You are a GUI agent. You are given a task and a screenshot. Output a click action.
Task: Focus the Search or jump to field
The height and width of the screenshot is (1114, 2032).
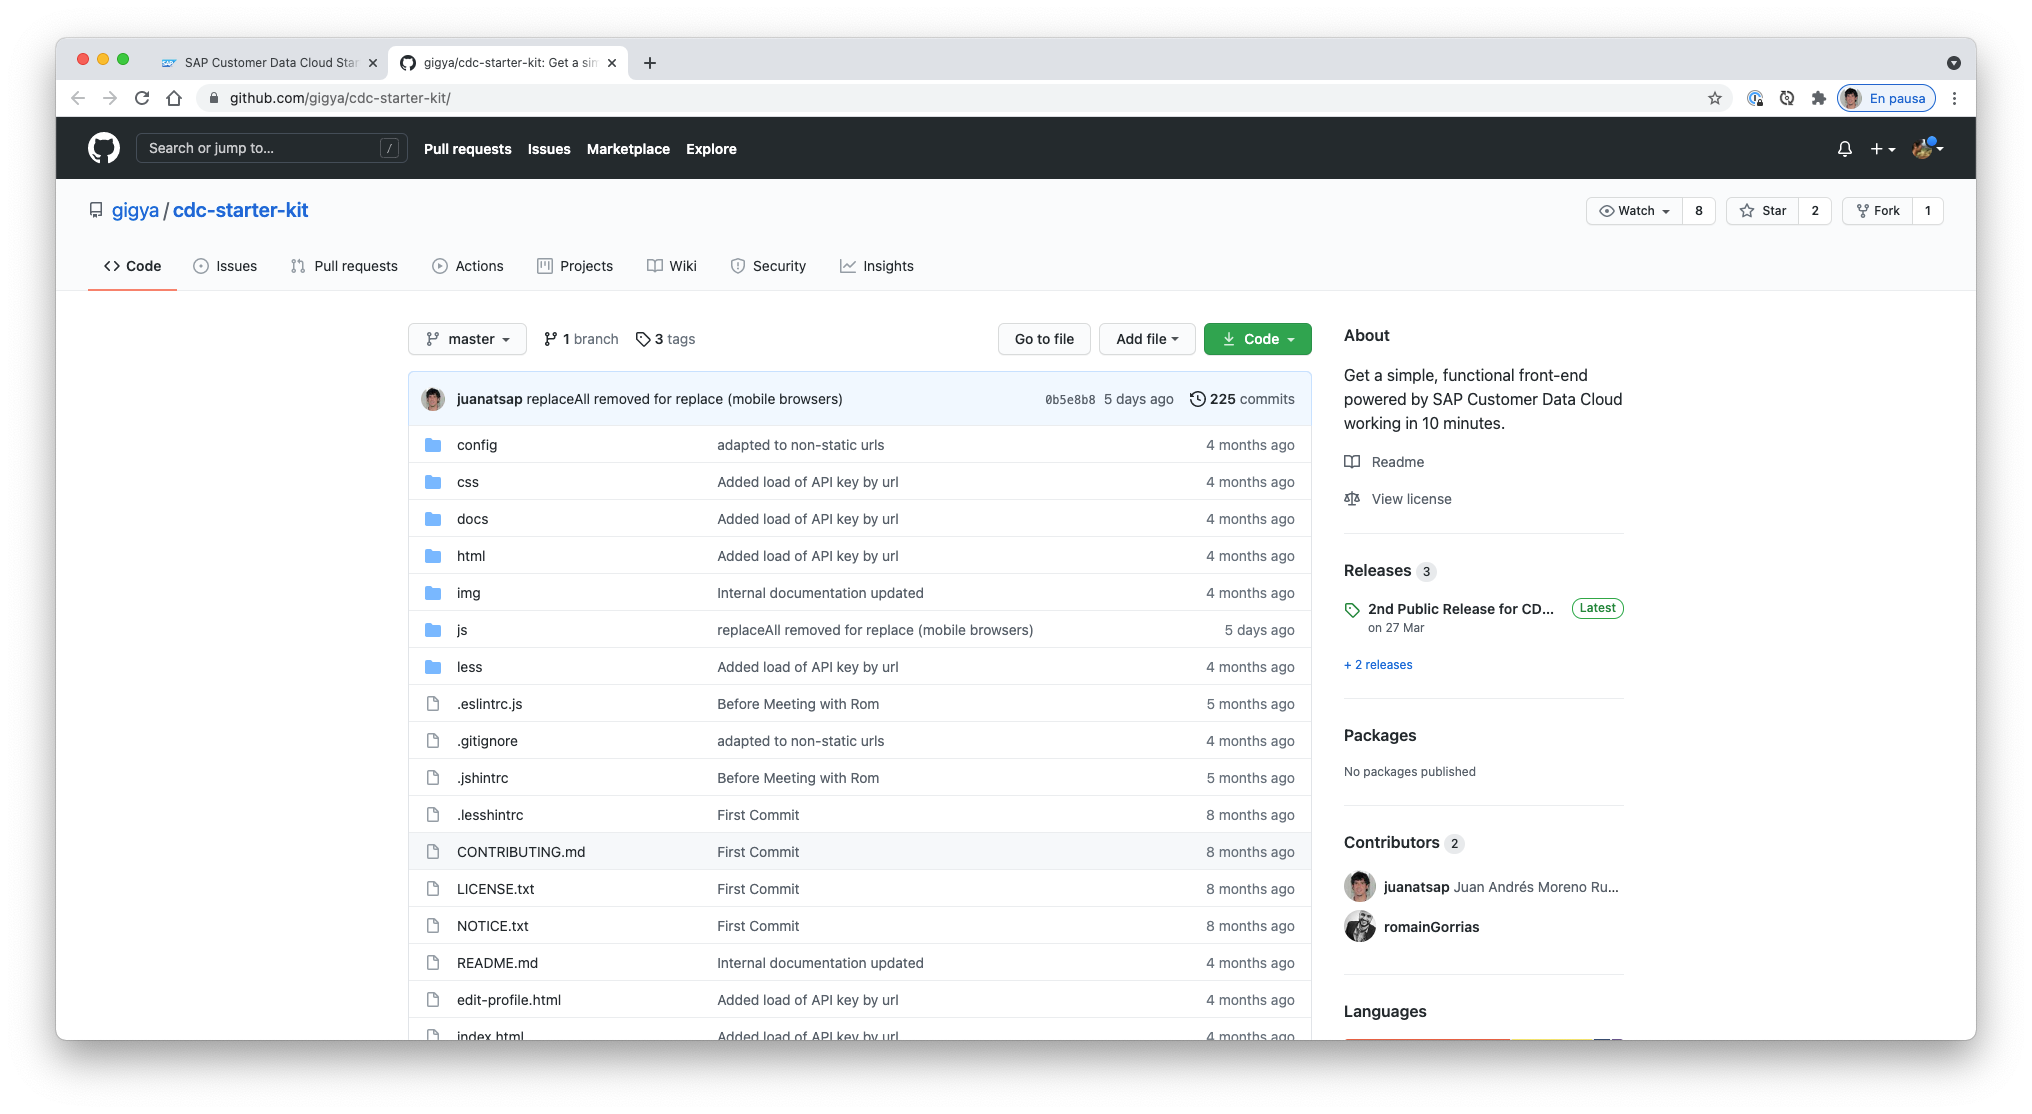click(x=271, y=148)
